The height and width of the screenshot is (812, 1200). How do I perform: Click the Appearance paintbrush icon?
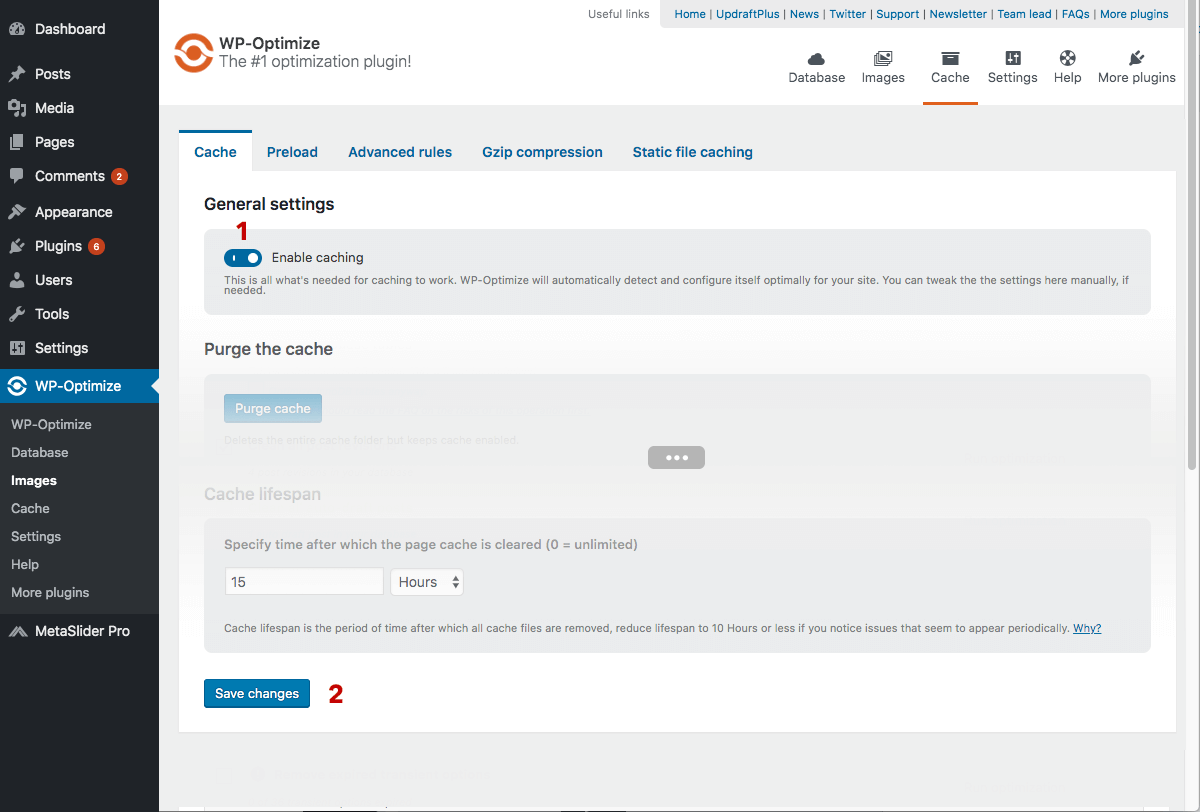click(17, 212)
